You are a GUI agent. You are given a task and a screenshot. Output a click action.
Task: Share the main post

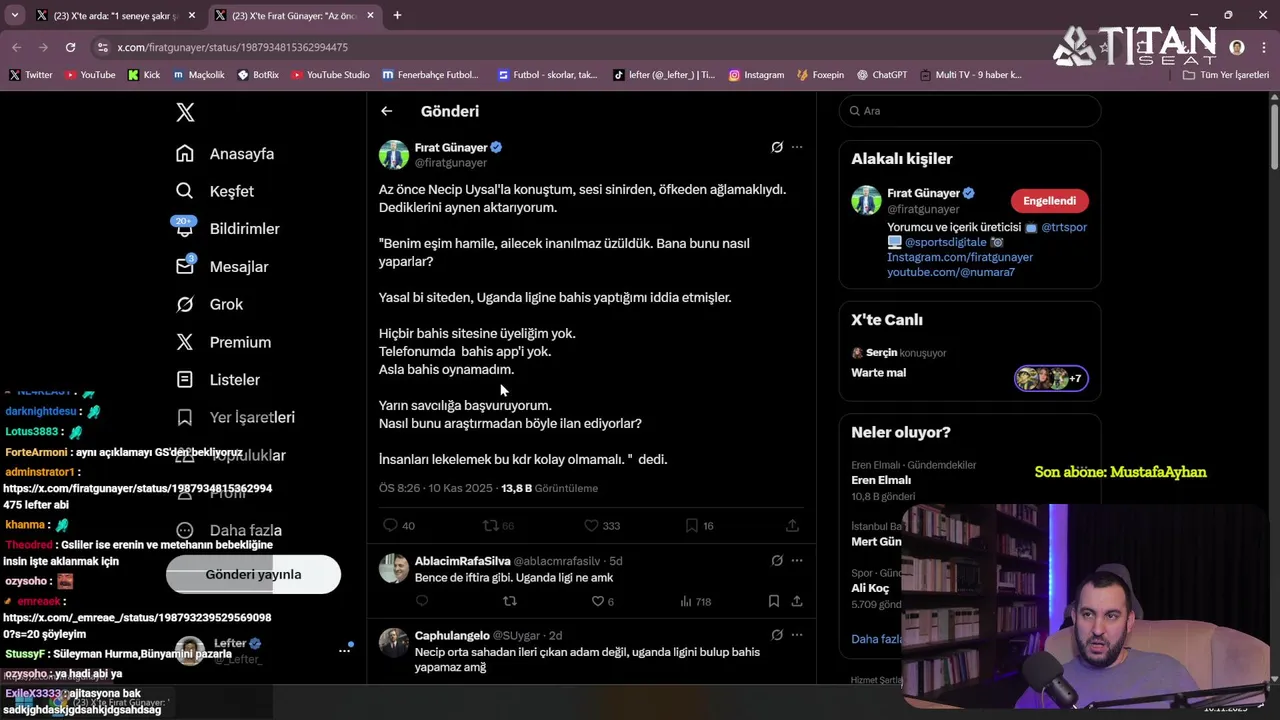click(x=792, y=525)
